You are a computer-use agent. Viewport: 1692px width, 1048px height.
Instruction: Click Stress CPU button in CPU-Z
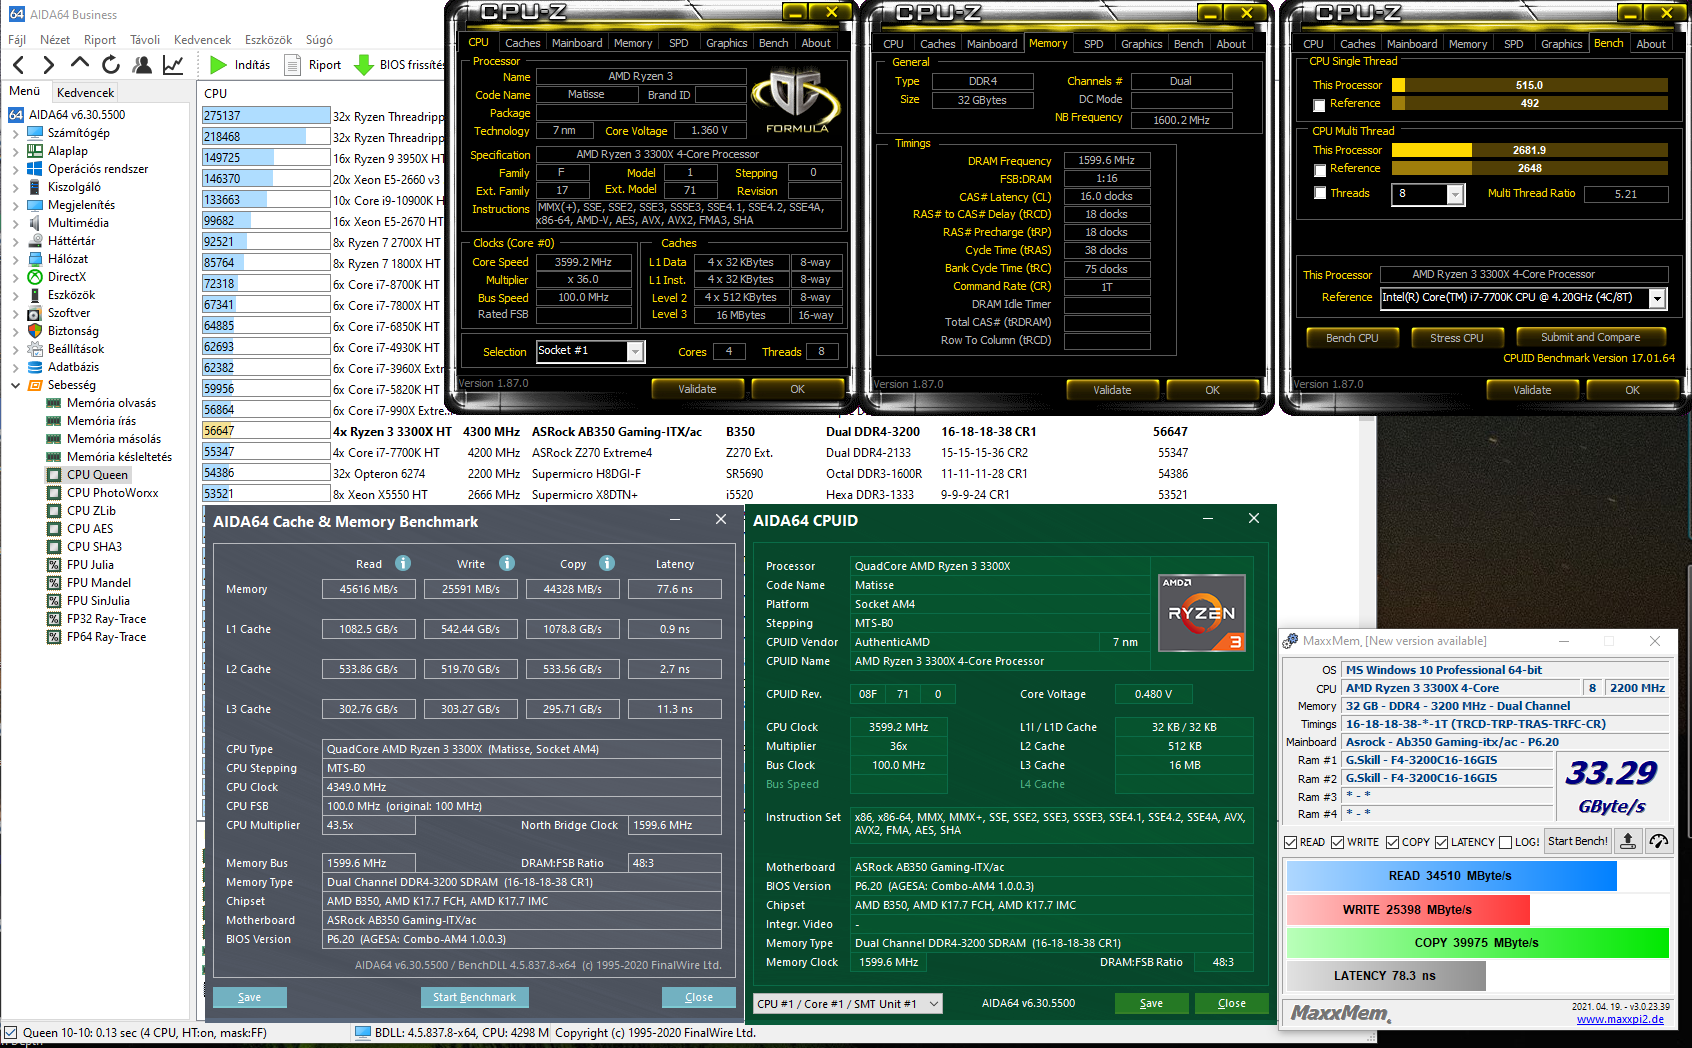coord(1456,338)
